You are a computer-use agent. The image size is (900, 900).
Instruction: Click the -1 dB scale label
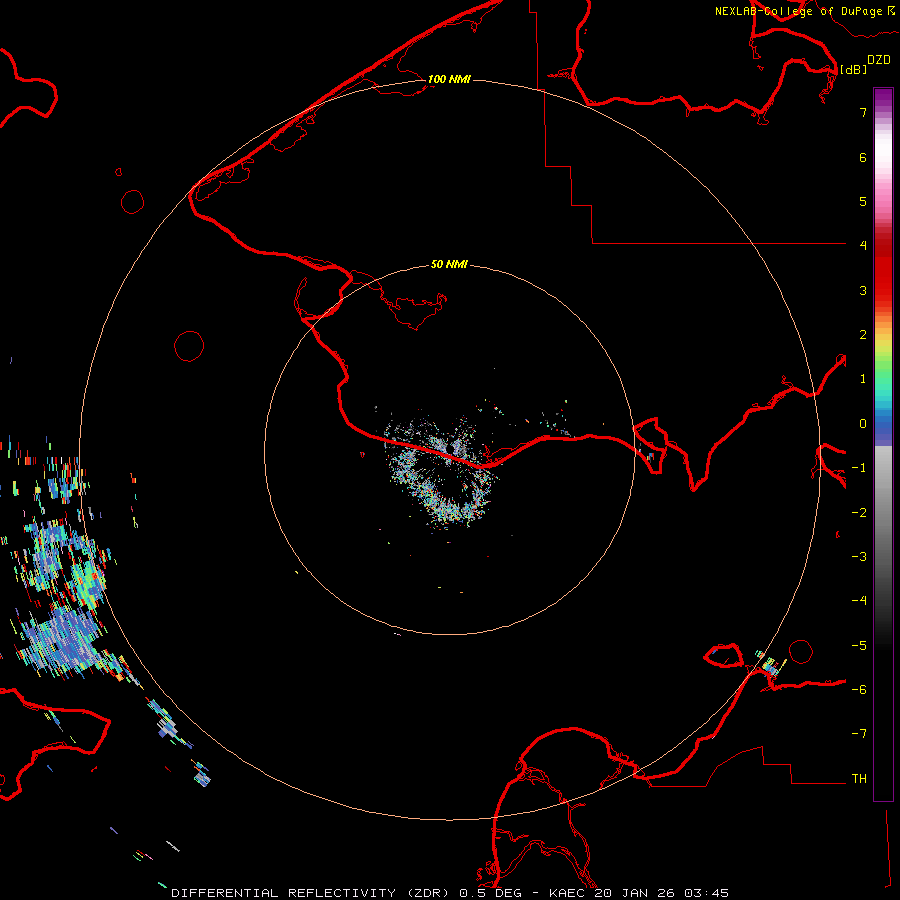859,468
